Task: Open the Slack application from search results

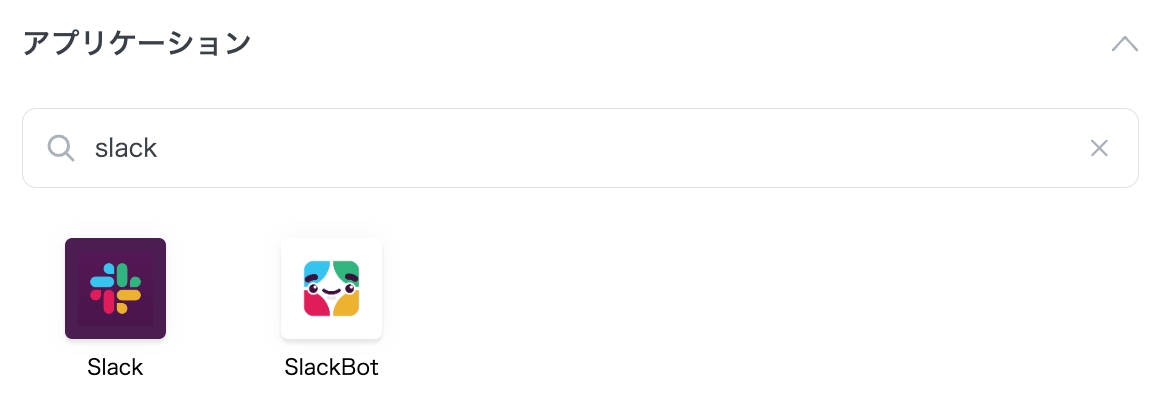Action: tap(115, 288)
